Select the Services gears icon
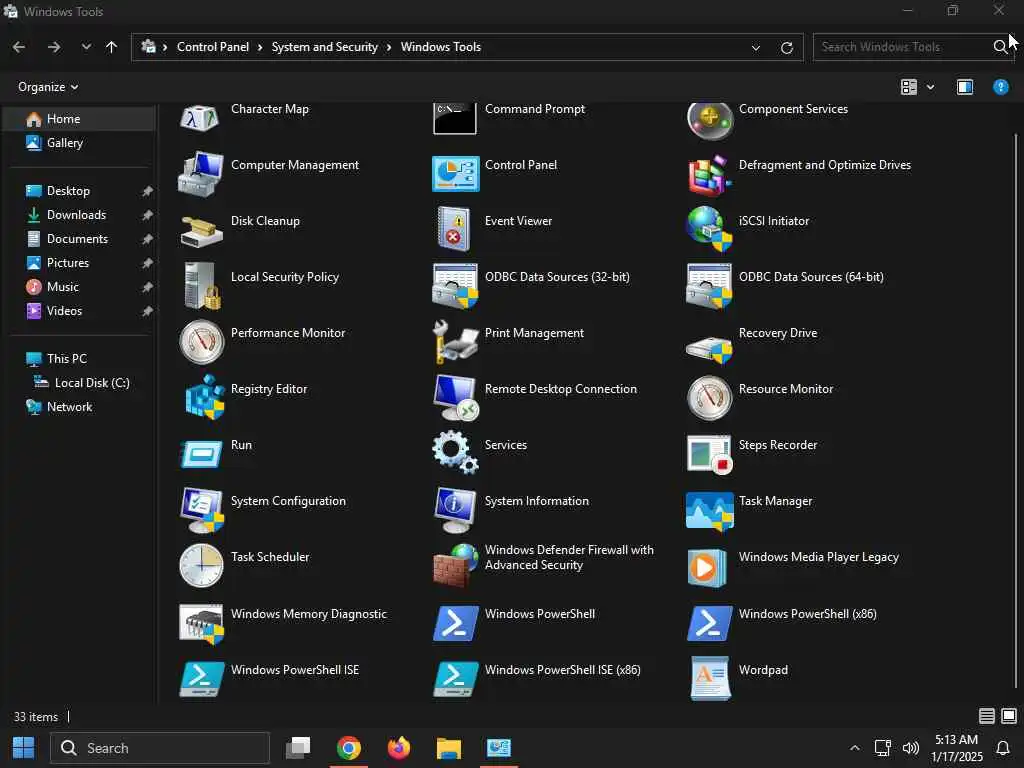1024x768 pixels. [455, 451]
